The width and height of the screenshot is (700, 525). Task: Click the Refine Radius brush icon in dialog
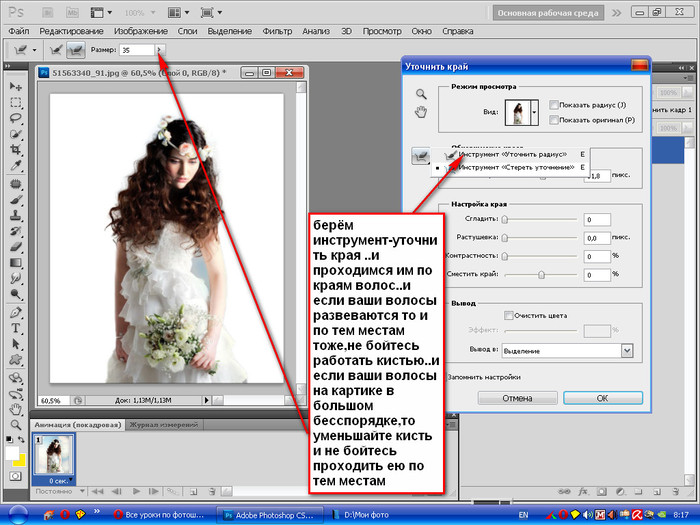click(x=422, y=155)
